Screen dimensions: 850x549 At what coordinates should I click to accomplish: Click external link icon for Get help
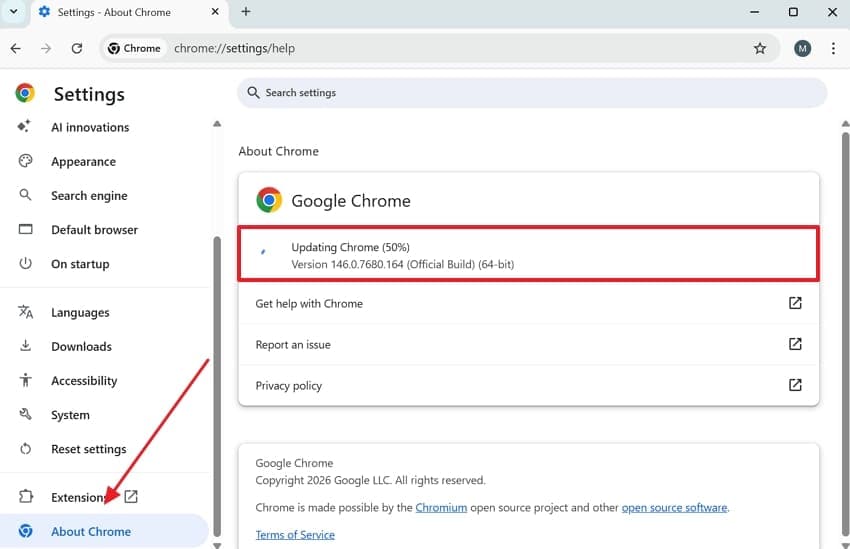(795, 303)
